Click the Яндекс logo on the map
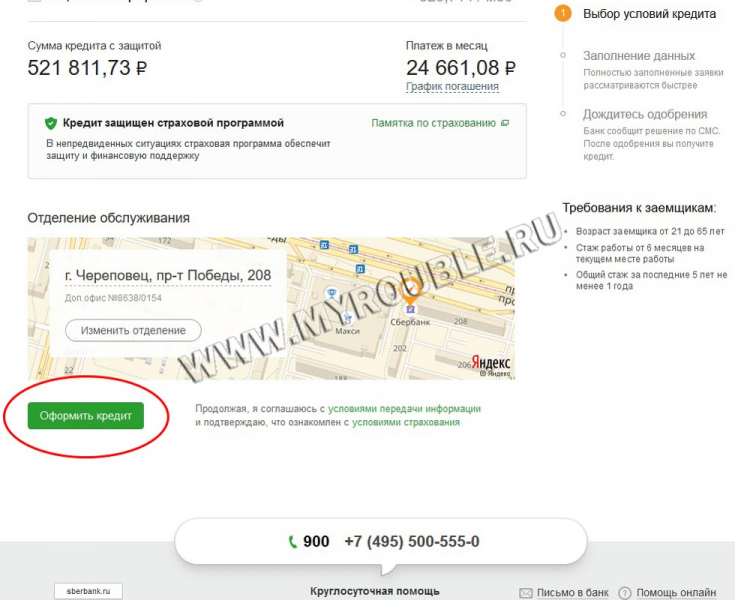 pos(491,363)
